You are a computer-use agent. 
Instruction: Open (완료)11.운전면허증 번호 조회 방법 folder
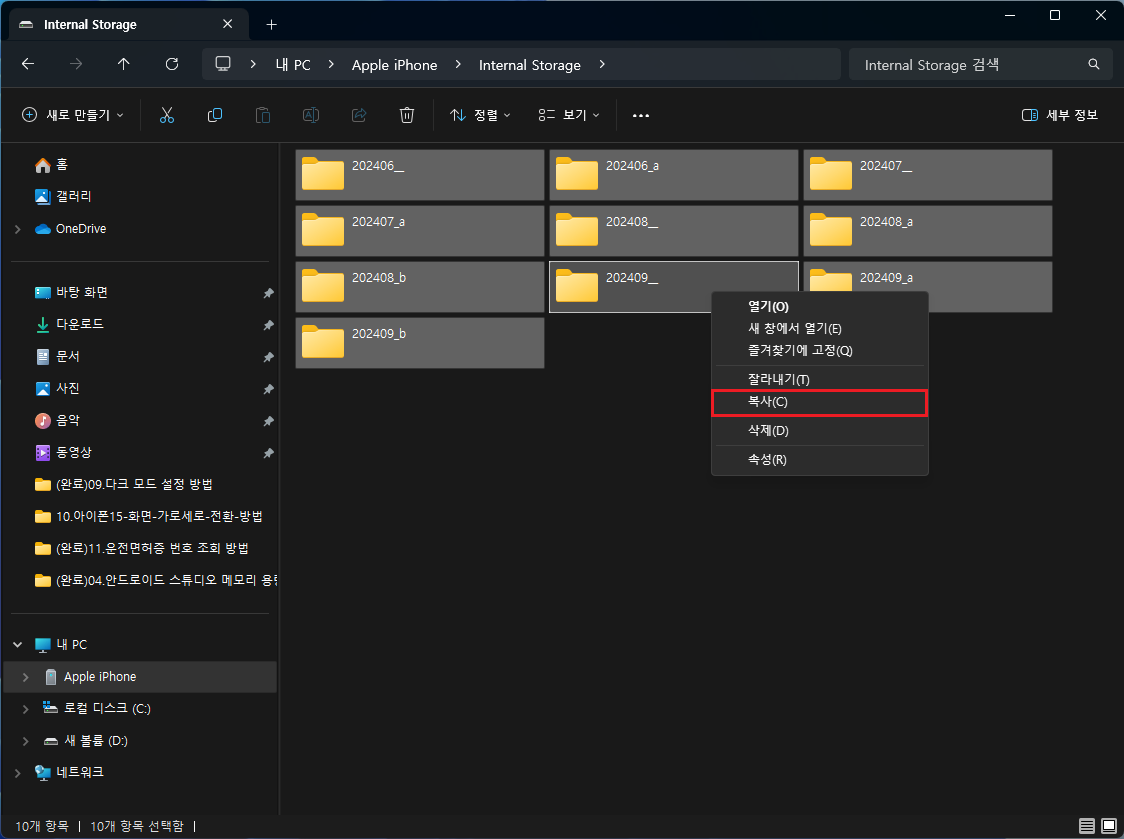[141, 549]
